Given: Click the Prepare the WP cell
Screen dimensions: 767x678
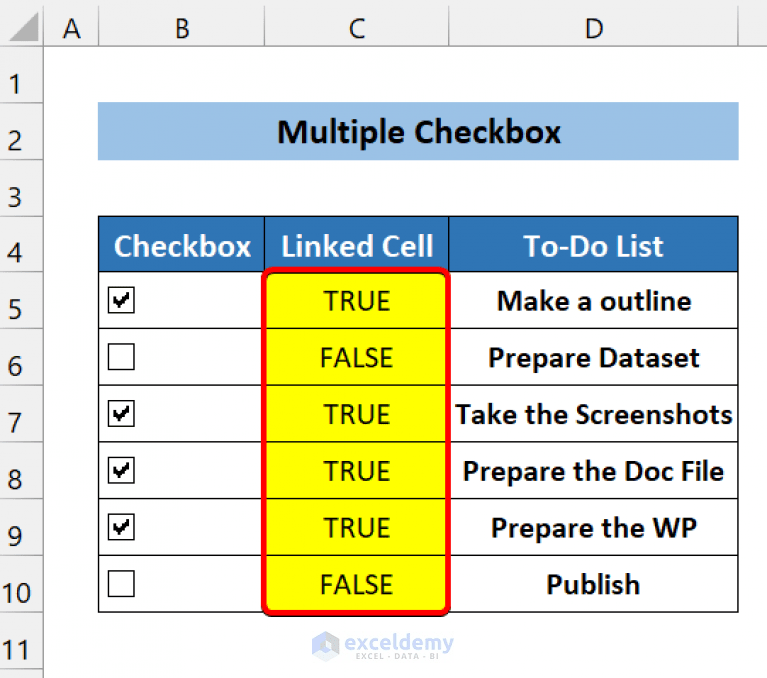Looking at the screenshot, I should coord(593,527).
